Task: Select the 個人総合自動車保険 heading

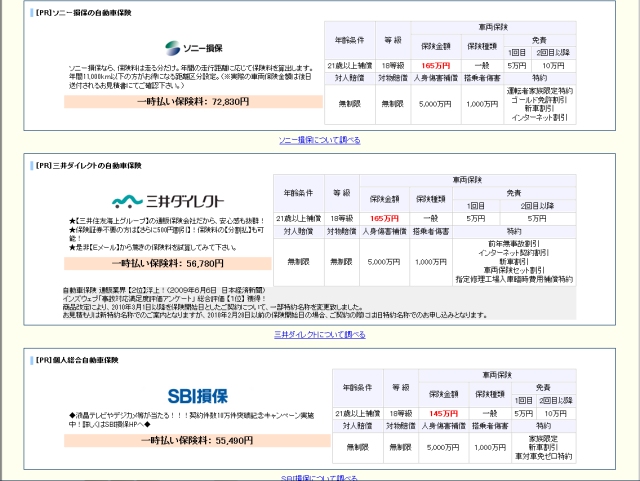Action: [x=77, y=360]
